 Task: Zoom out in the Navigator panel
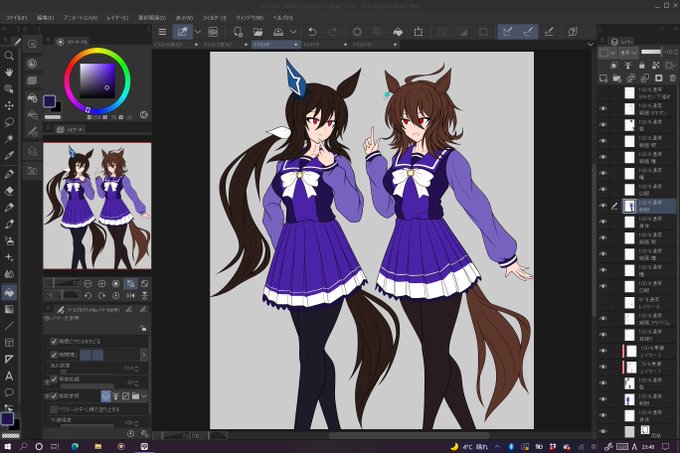point(88,284)
